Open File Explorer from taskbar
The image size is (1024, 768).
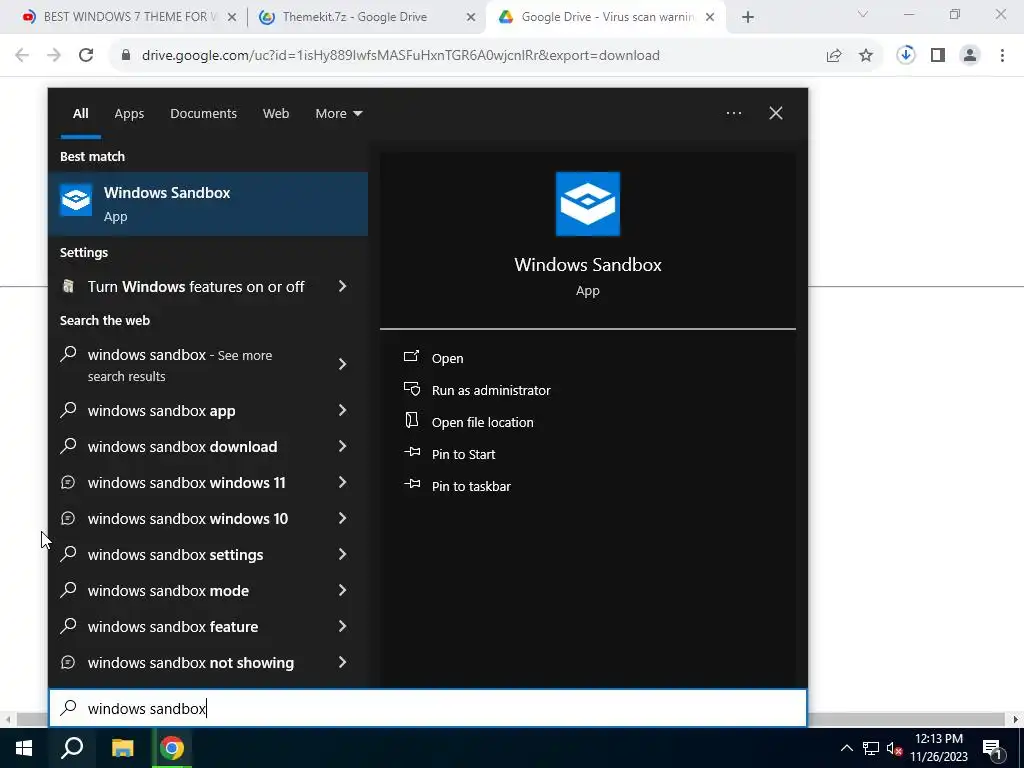pyautogui.click(x=122, y=748)
